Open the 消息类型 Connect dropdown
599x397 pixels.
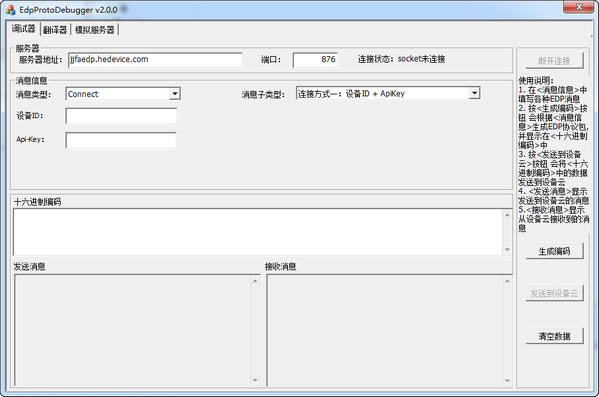123,94
